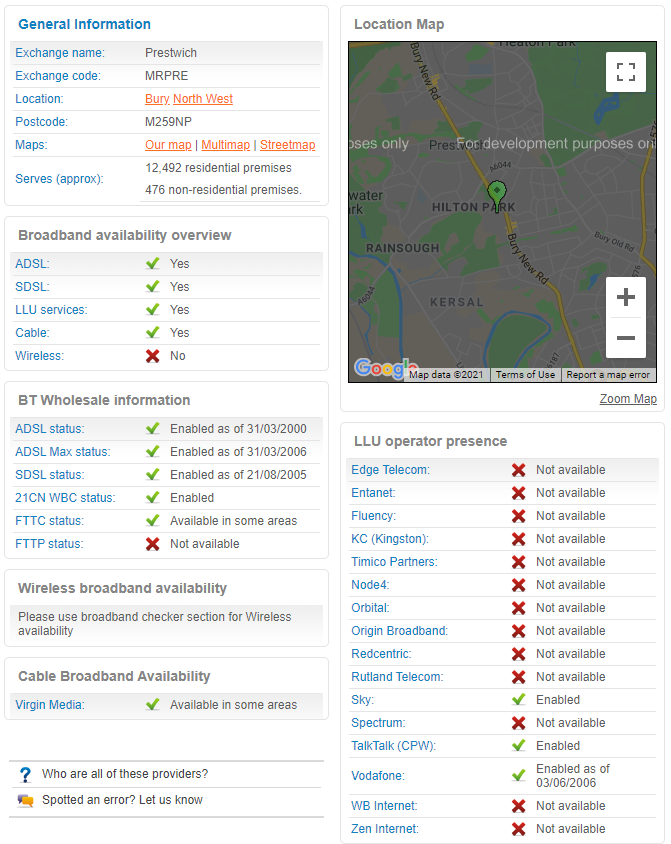
Task: Select postcode value M259NP
Action: click(x=168, y=122)
